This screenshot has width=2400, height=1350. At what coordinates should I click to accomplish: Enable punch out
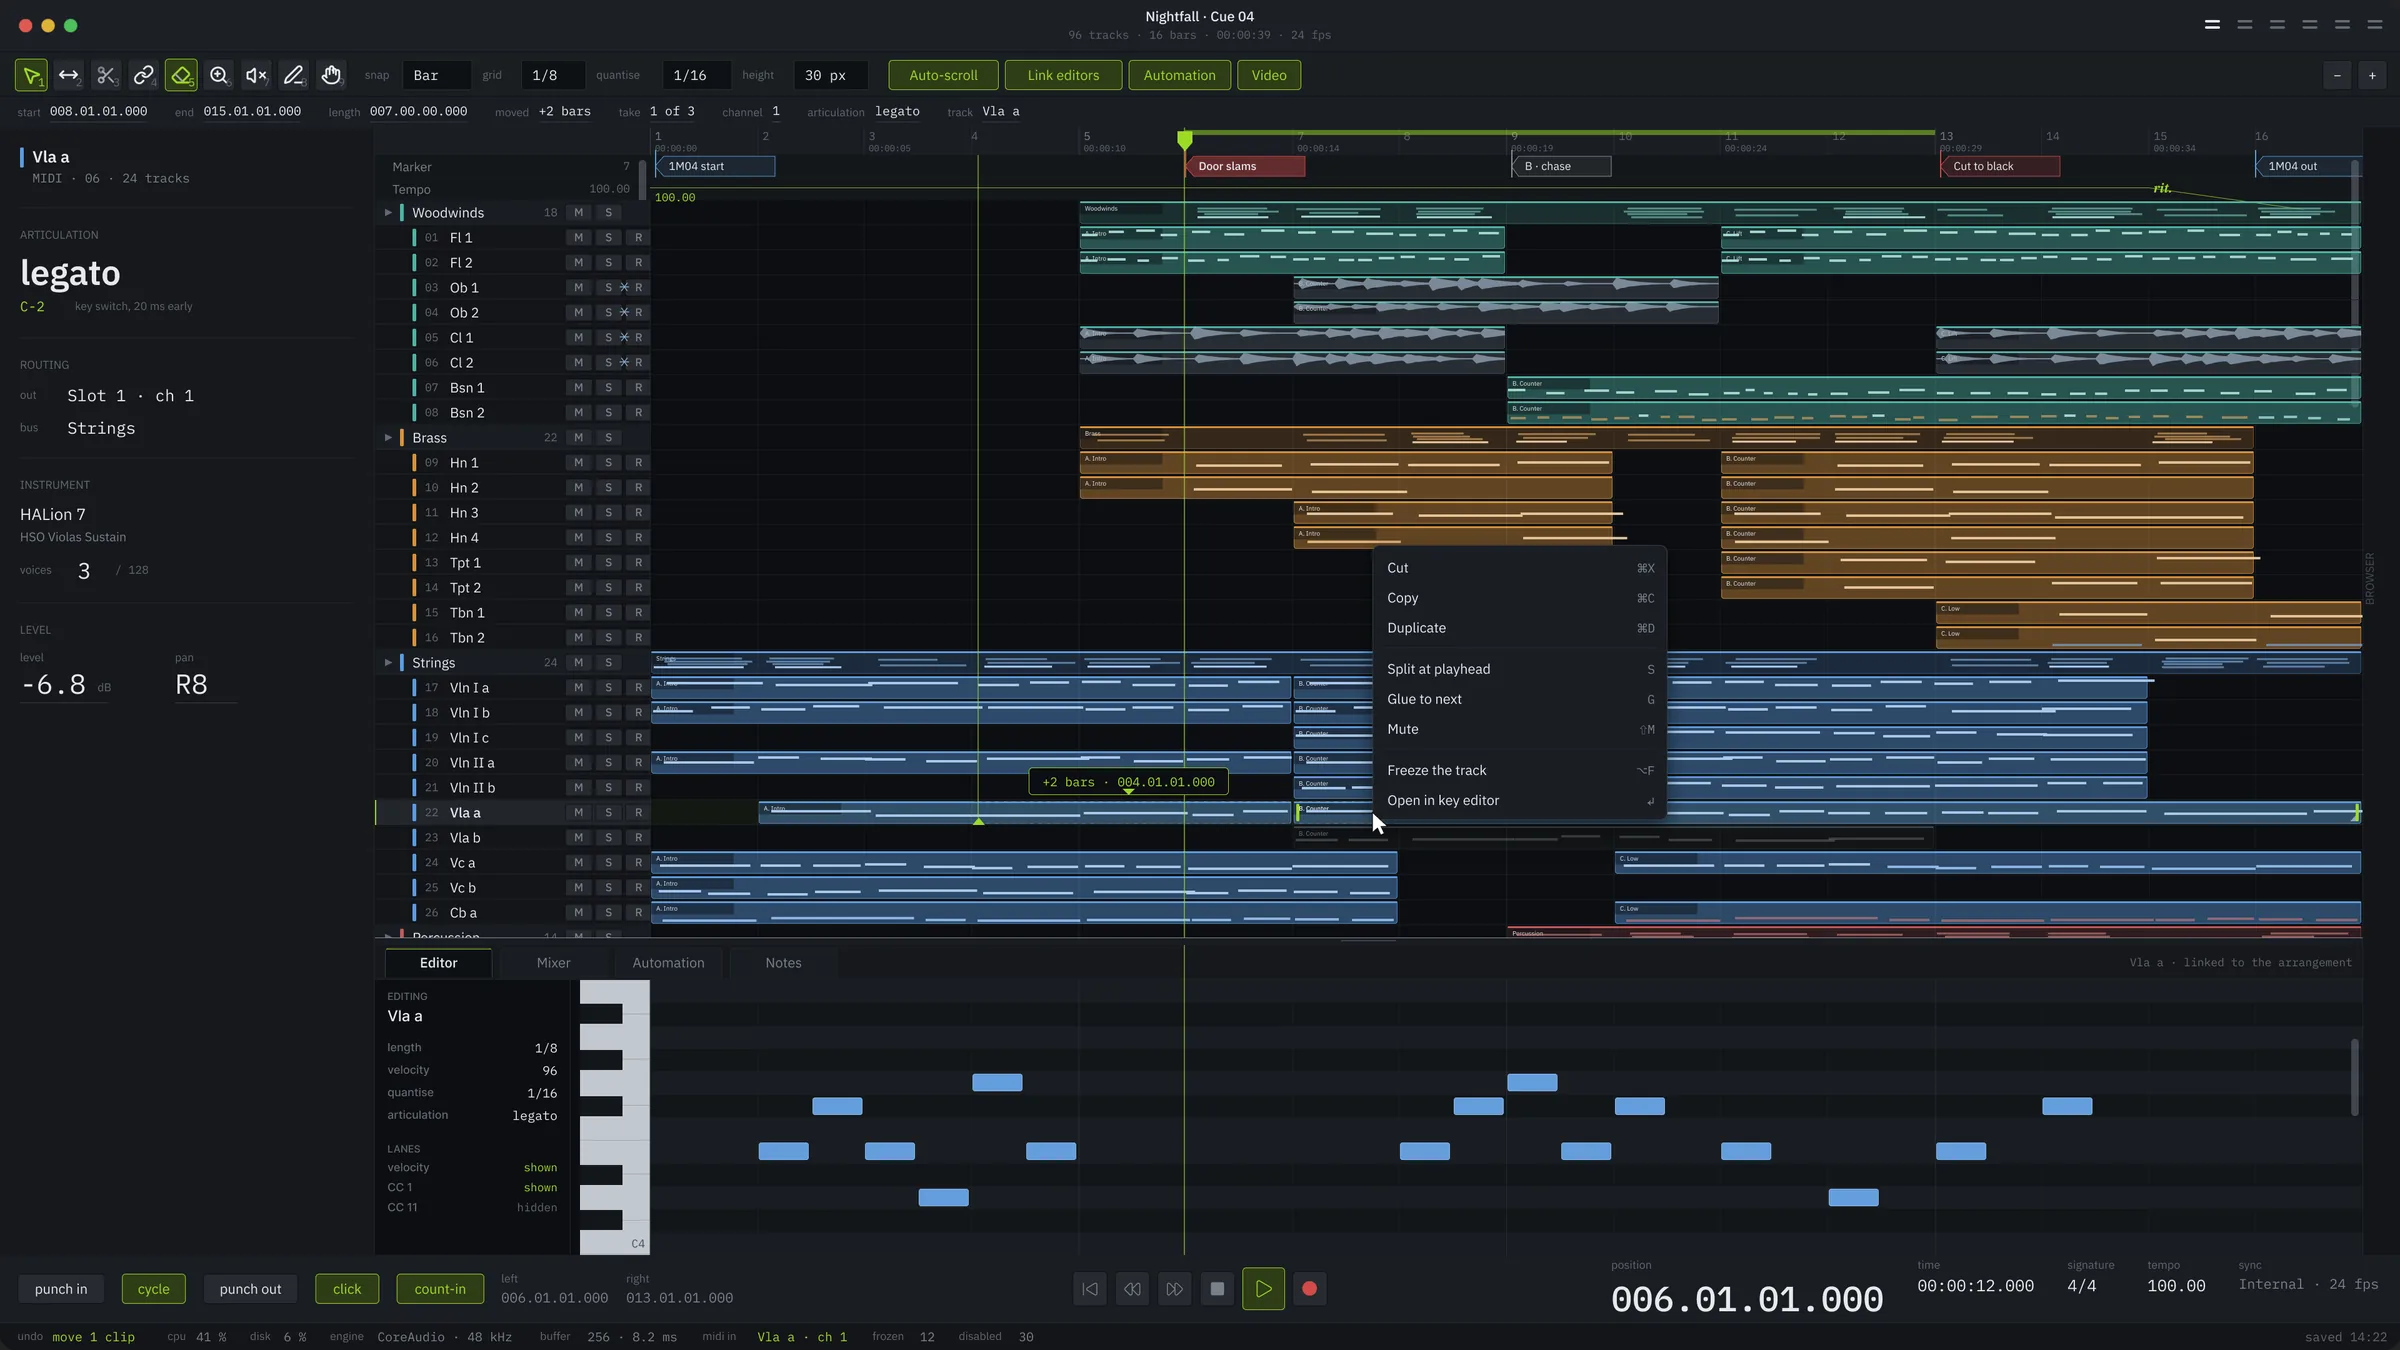click(250, 1289)
